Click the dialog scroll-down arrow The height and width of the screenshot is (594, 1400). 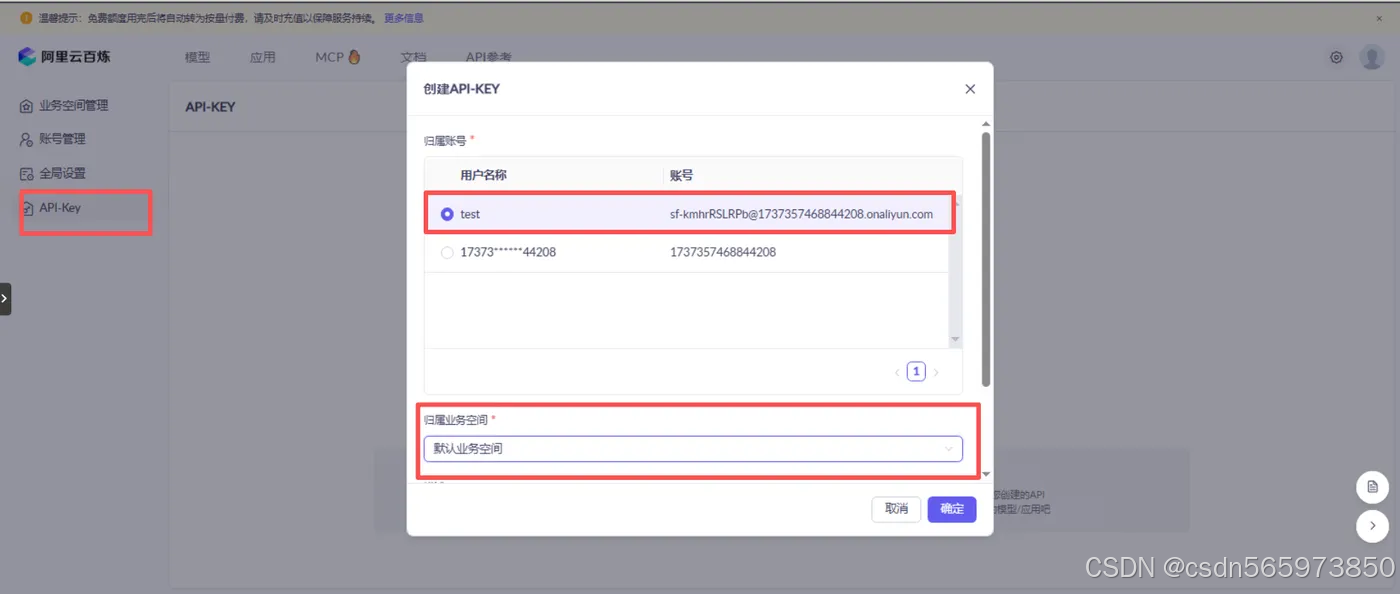point(986,474)
